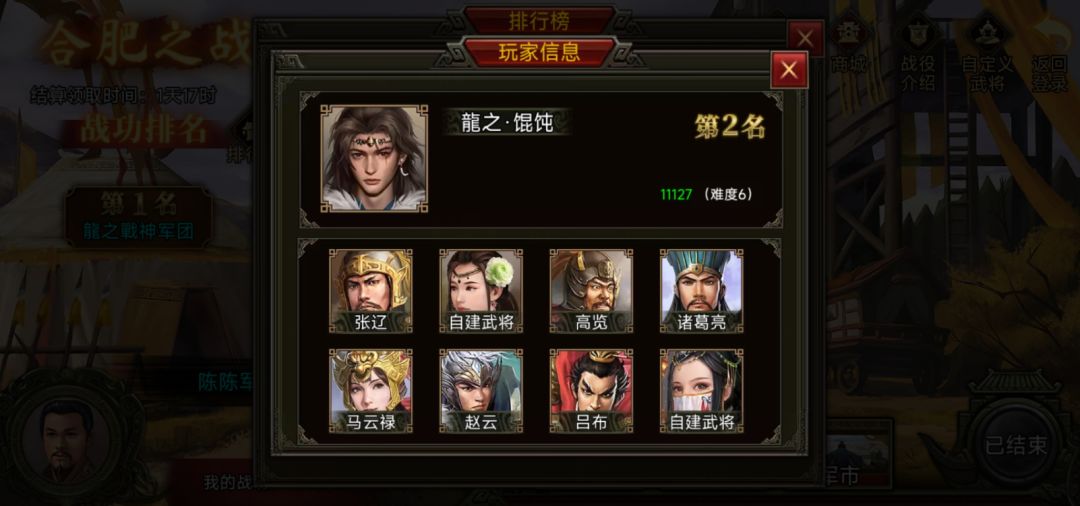This screenshot has height=506, width=1080.
Task: Select the 赵云 general portrait
Action: coord(481,390)
